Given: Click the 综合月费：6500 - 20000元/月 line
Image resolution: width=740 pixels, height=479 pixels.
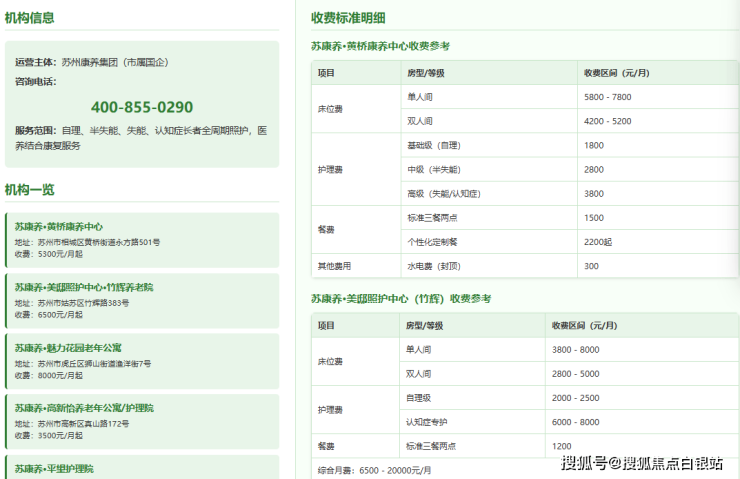Looking at the screenshot, I should coord(374,471).
